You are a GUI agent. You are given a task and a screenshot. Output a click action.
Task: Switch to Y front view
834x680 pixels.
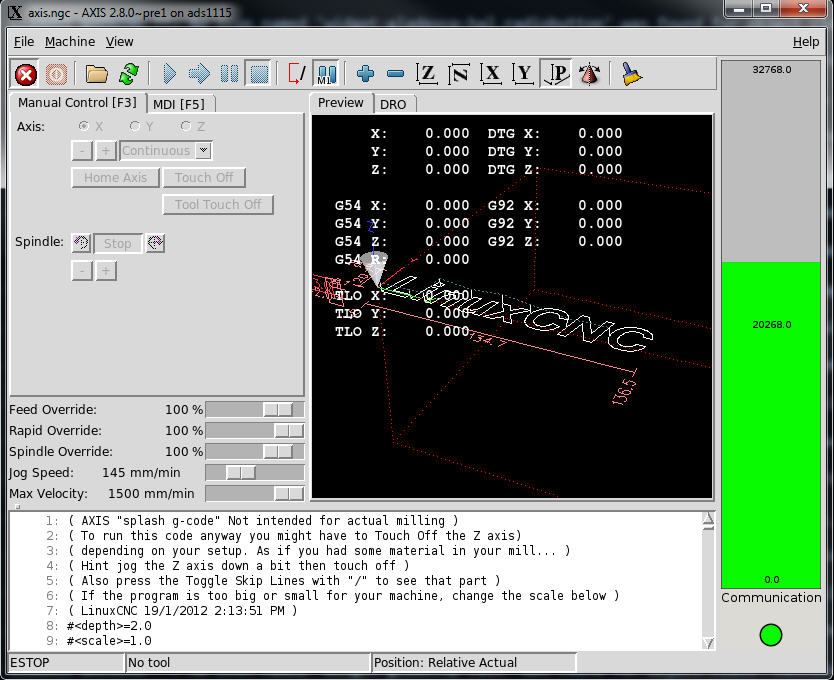tap(523, 74)
